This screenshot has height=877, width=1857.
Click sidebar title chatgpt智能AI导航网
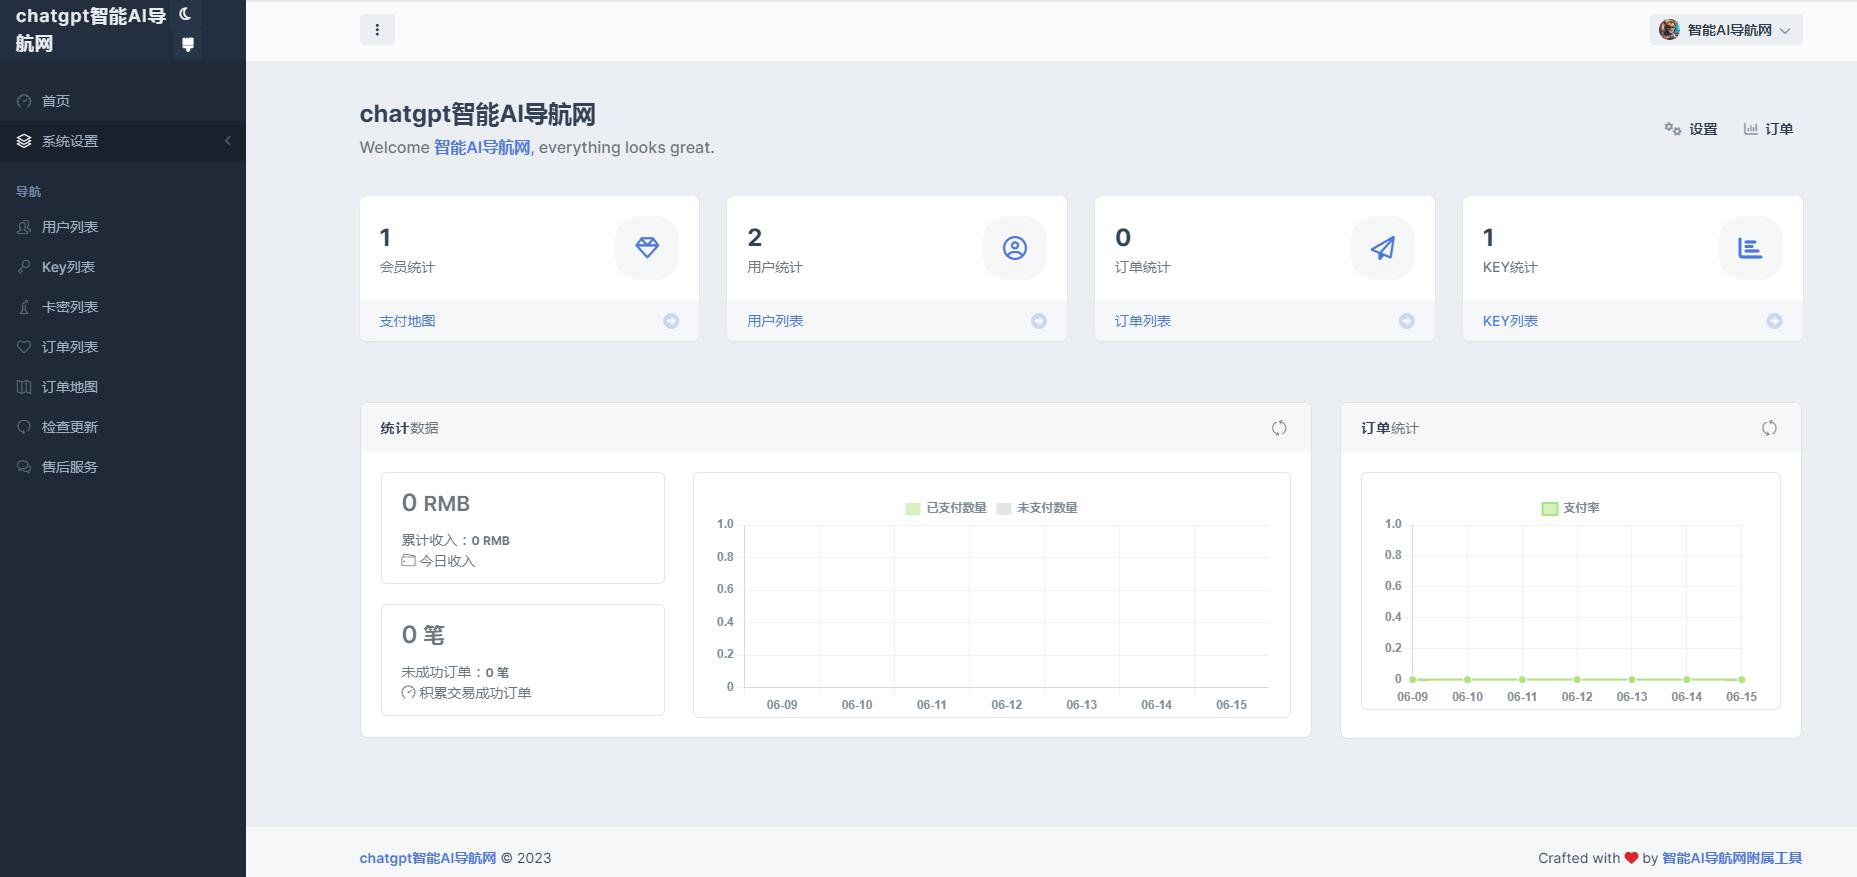[x=91, y=30]
